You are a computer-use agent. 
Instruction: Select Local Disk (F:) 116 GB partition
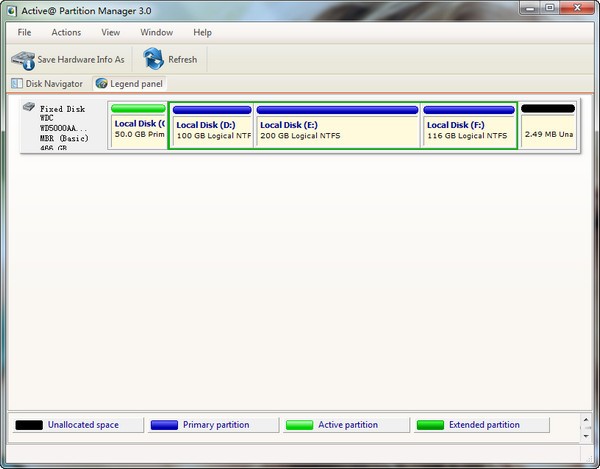[x=468, y=129]
